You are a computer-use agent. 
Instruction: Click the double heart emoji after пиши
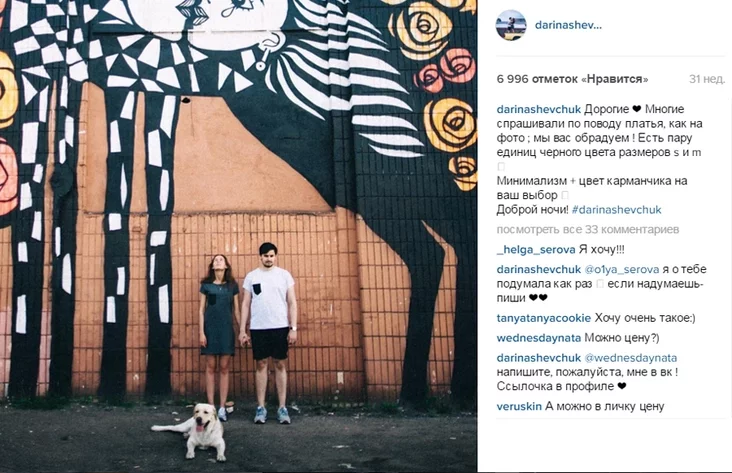(x=538, y=298)
